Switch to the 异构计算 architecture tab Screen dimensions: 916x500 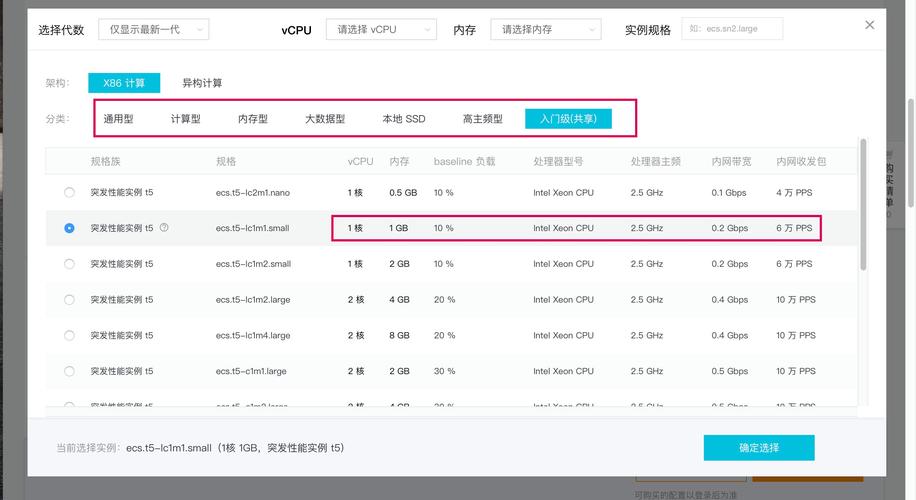coord(202,83)
